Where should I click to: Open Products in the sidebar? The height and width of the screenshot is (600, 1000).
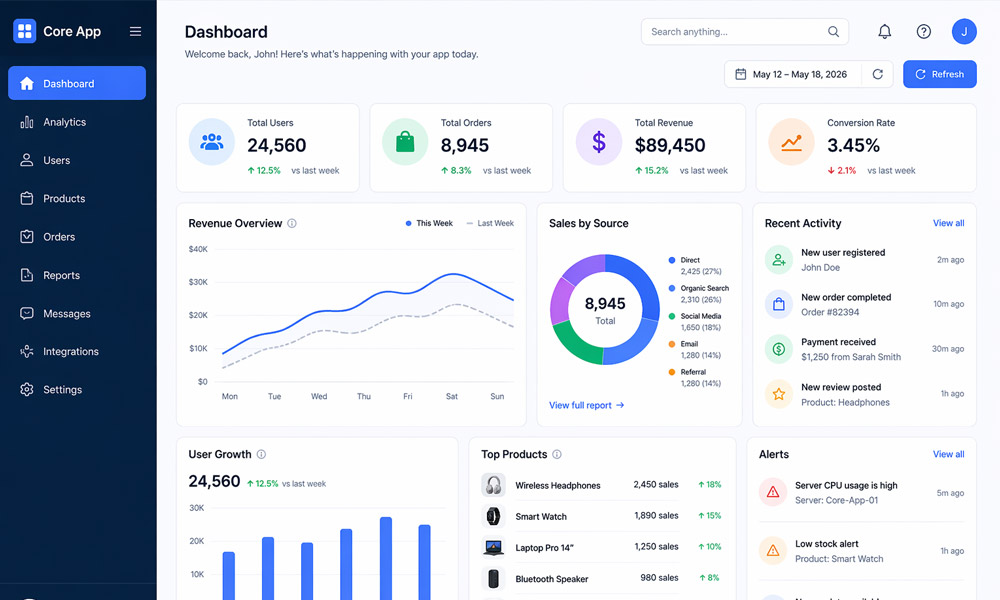click(x=77, y=198)
